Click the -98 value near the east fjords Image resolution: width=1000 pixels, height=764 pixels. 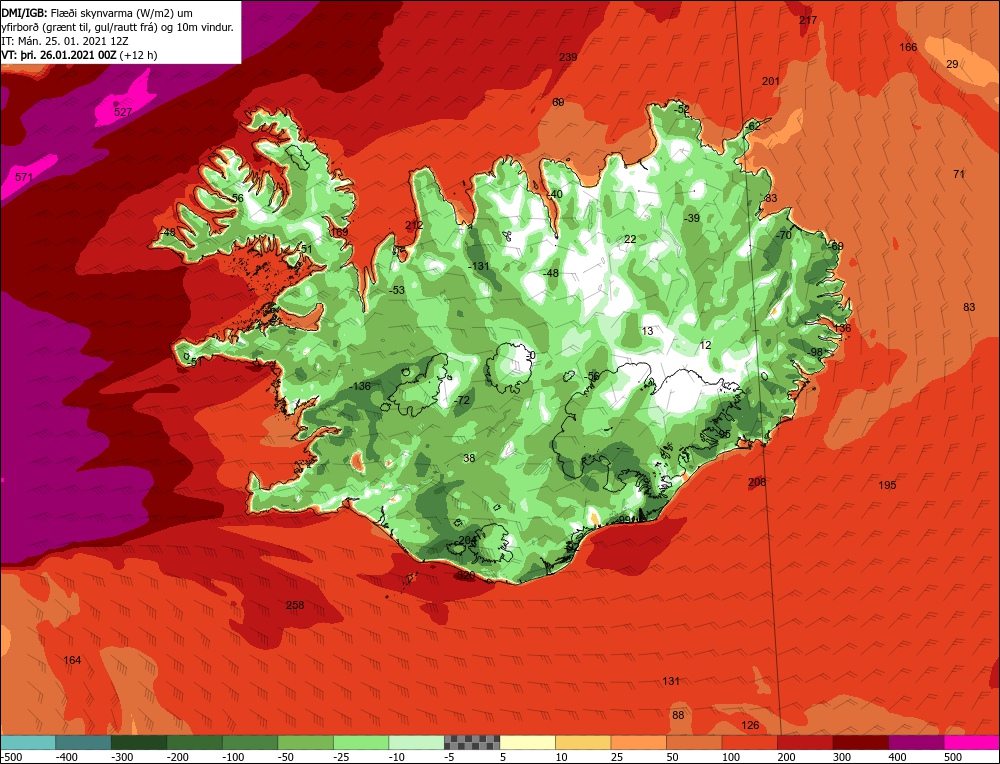coord(816,353)
